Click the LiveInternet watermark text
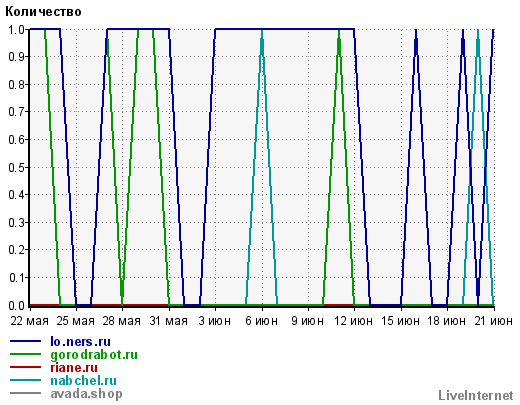 pos(476,396)
